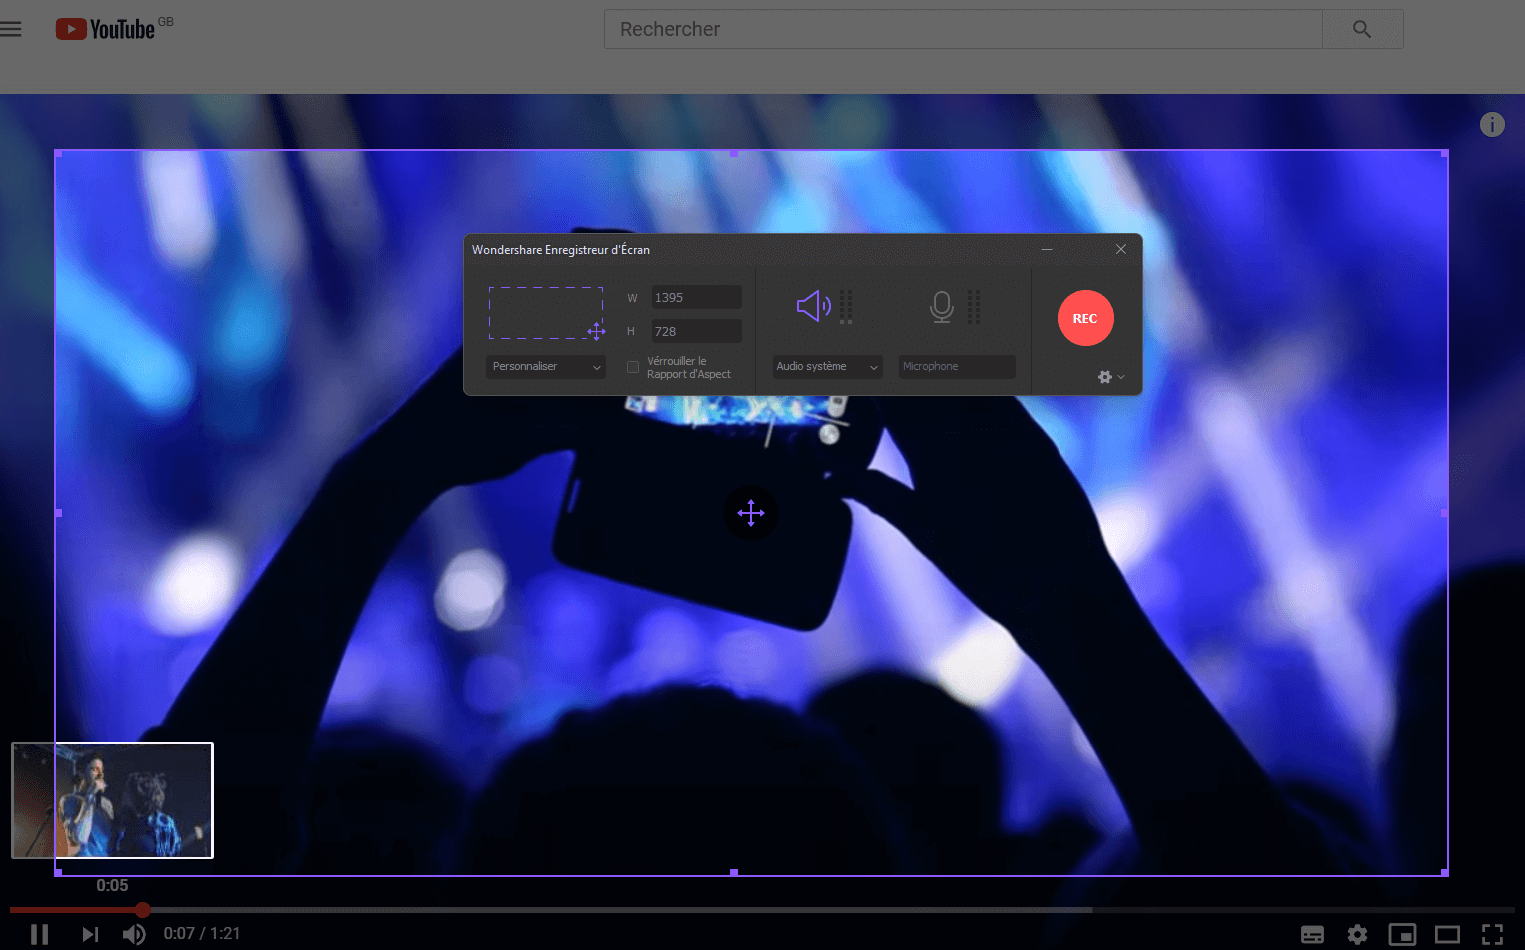Toggle the microphone icon in recorder
This screenshot has height=950, width=1525.
point(941,306)
